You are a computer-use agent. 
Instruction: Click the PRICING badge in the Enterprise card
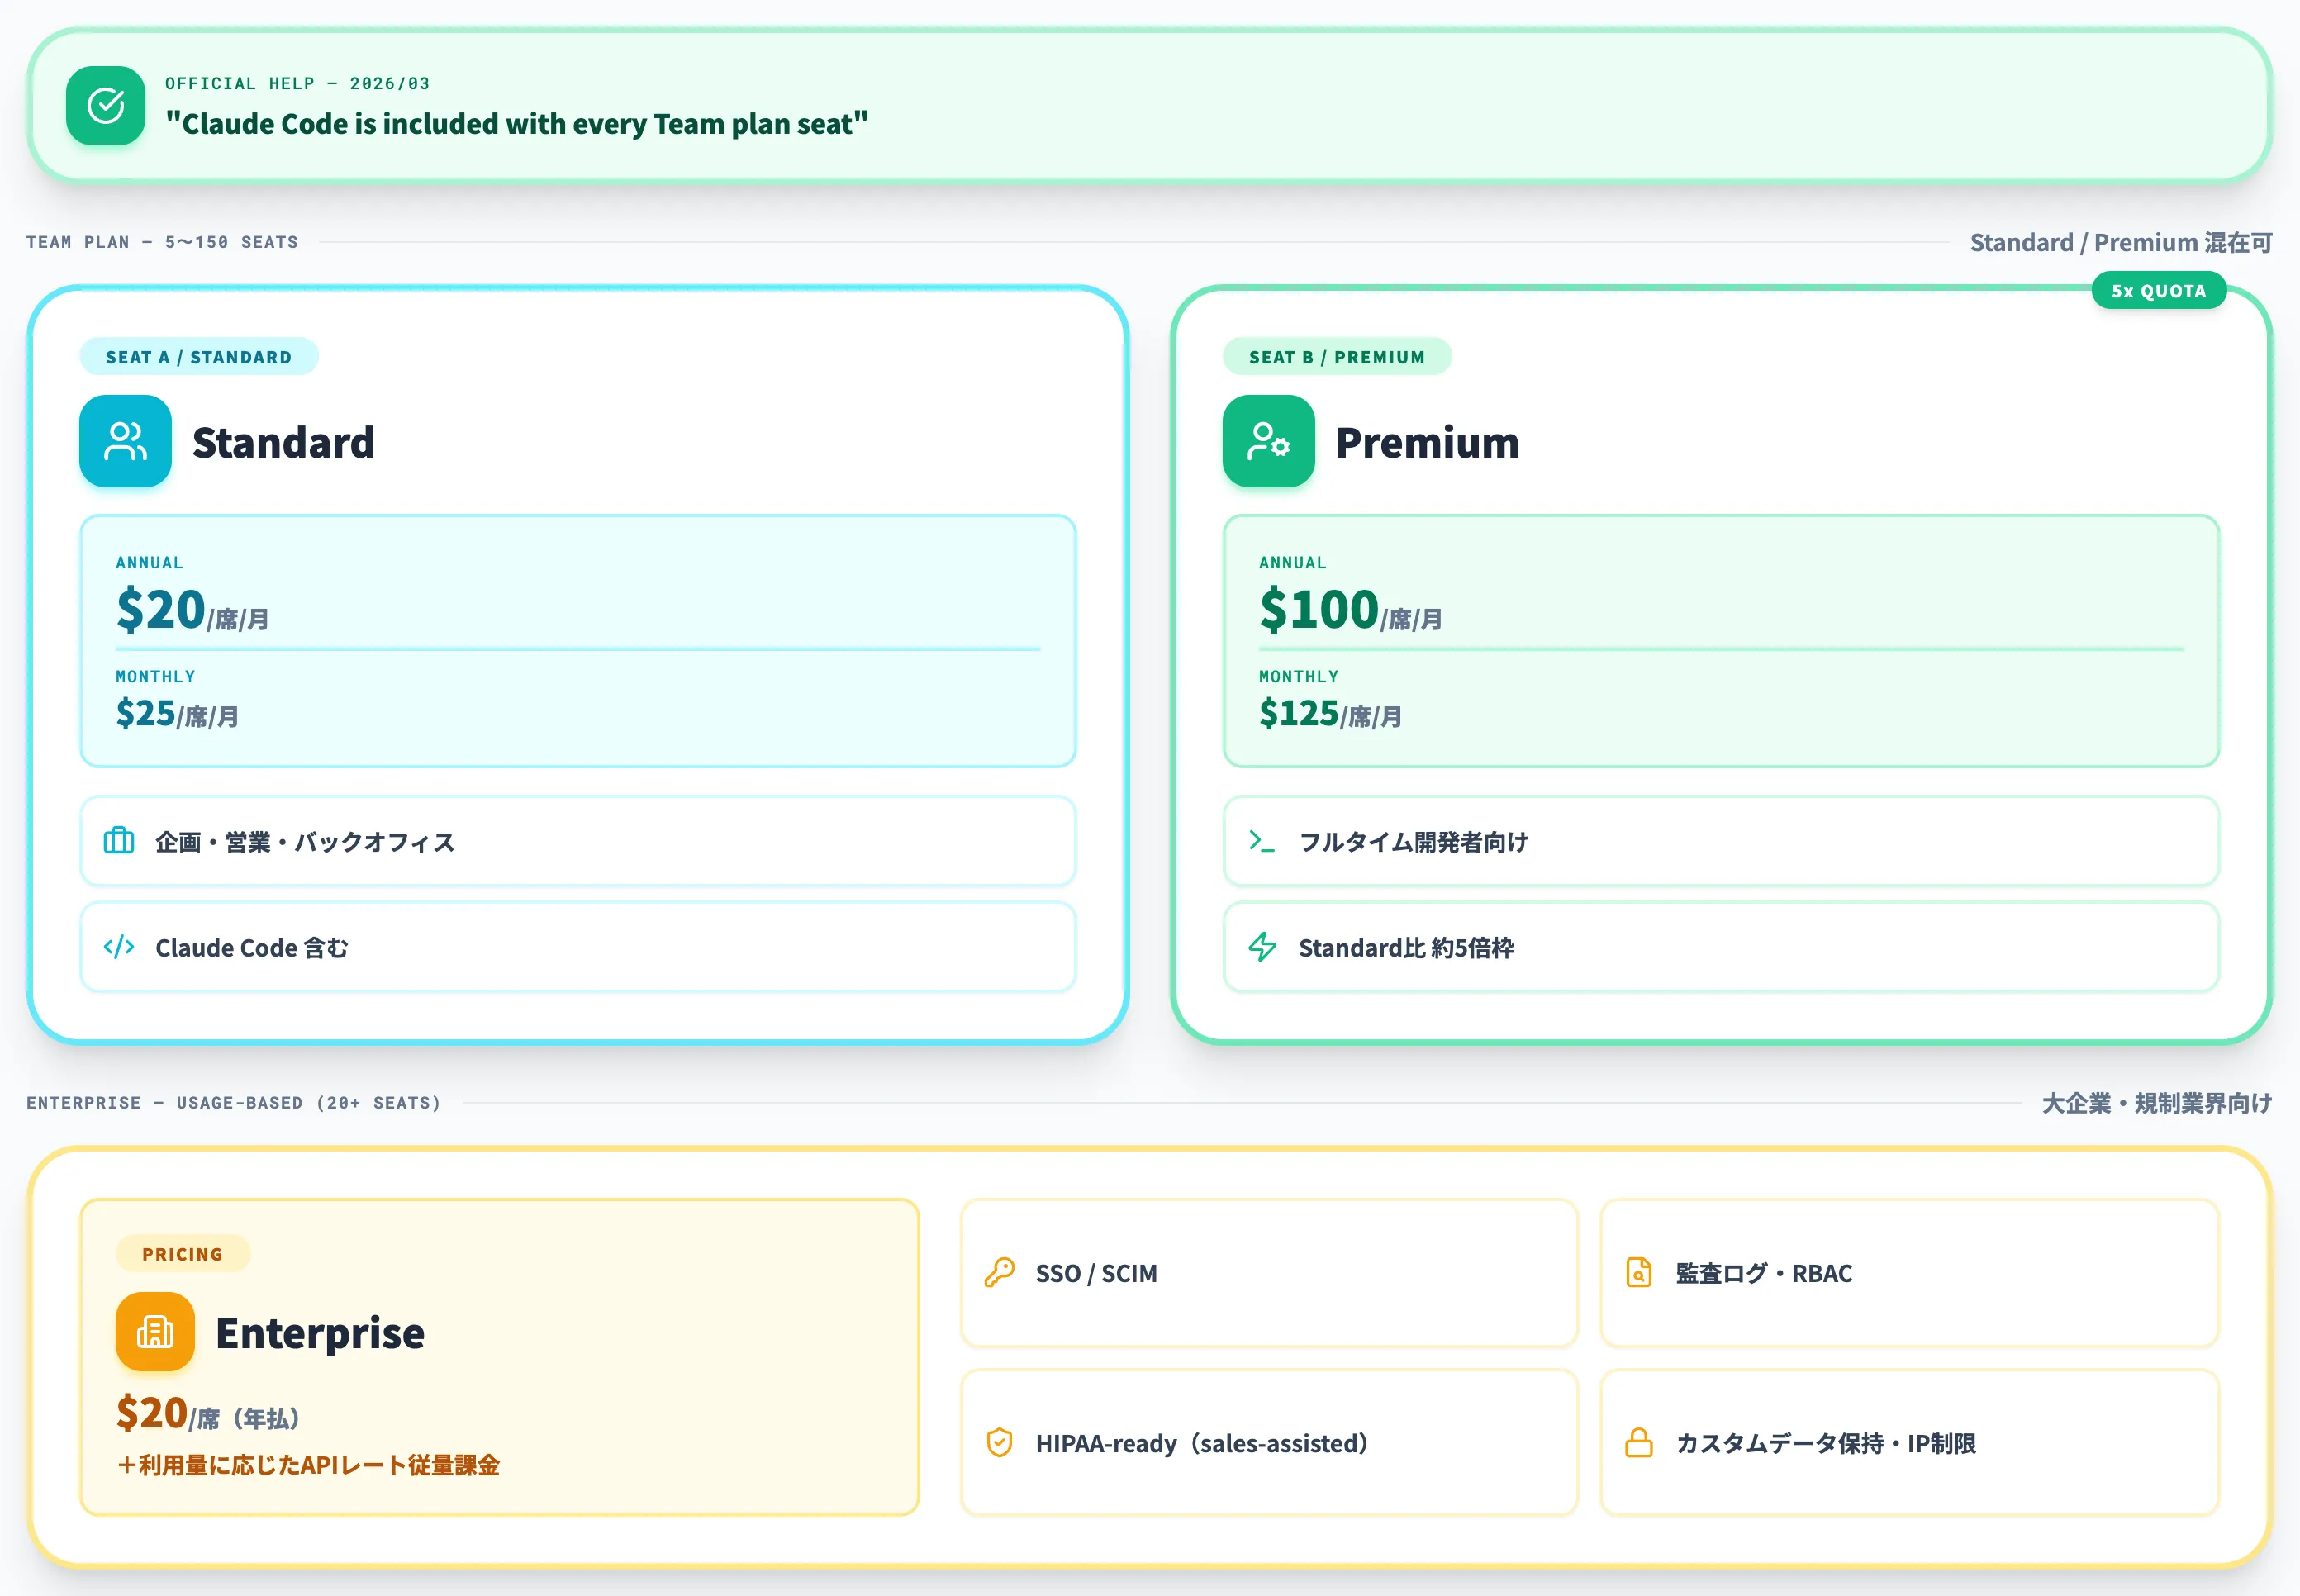(x=183, y=1254)
